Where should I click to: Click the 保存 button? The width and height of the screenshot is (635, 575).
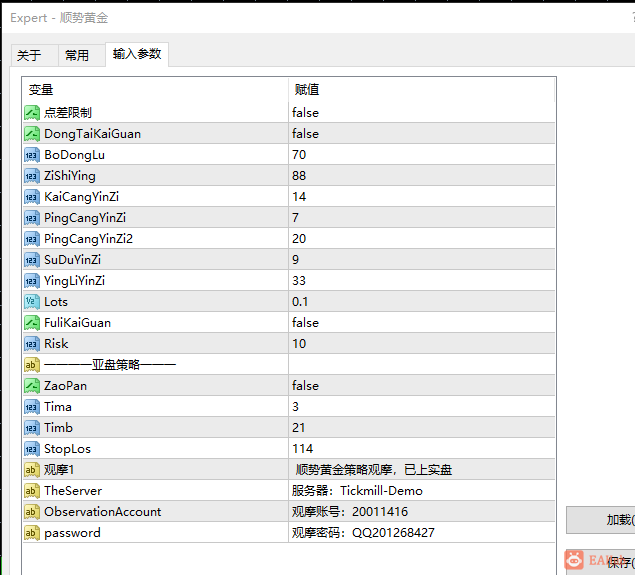coord(600,562)
